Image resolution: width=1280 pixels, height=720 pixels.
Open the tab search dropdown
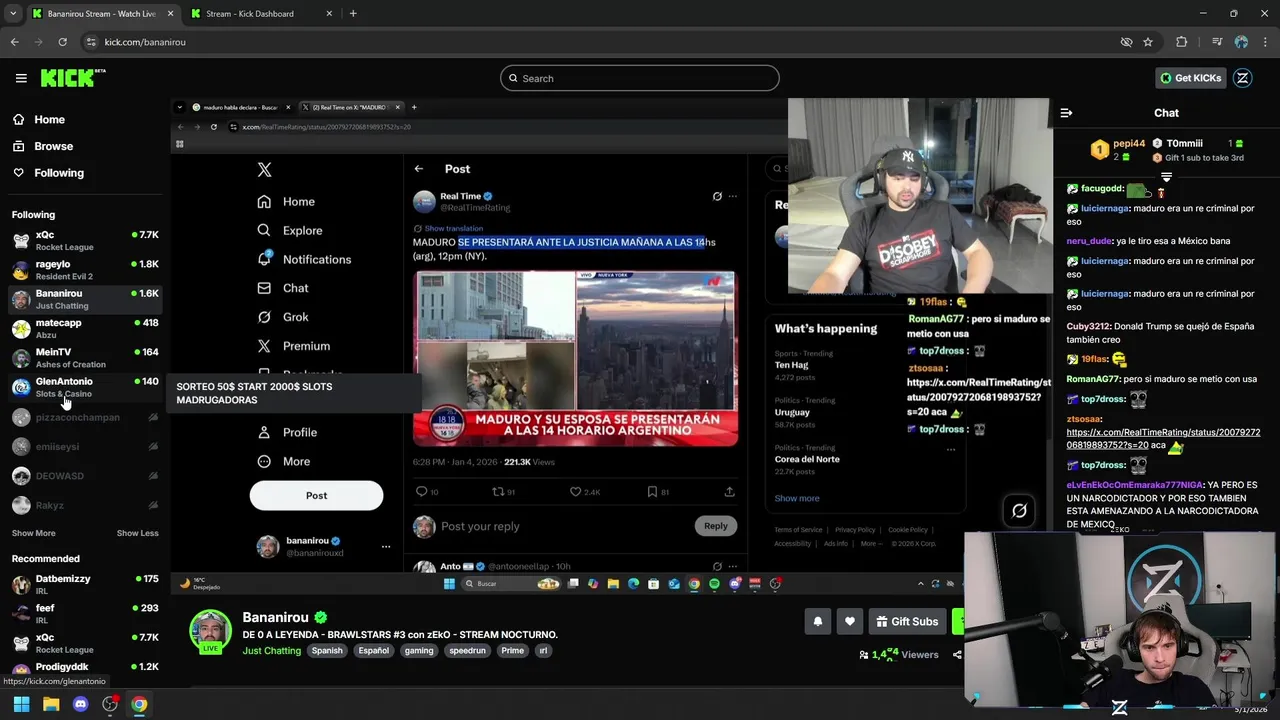click(x=13, y=14)
